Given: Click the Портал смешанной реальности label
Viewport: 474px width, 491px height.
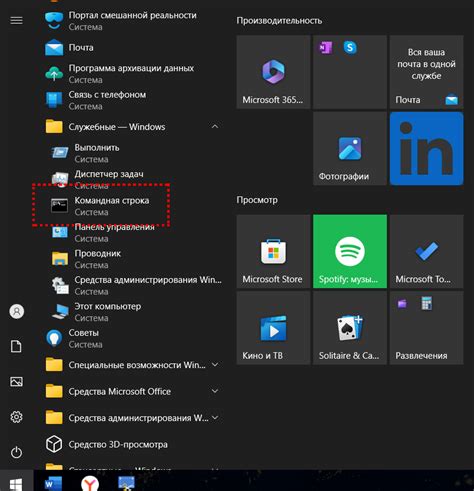Looking at the screenshot, I should point(133,15).
